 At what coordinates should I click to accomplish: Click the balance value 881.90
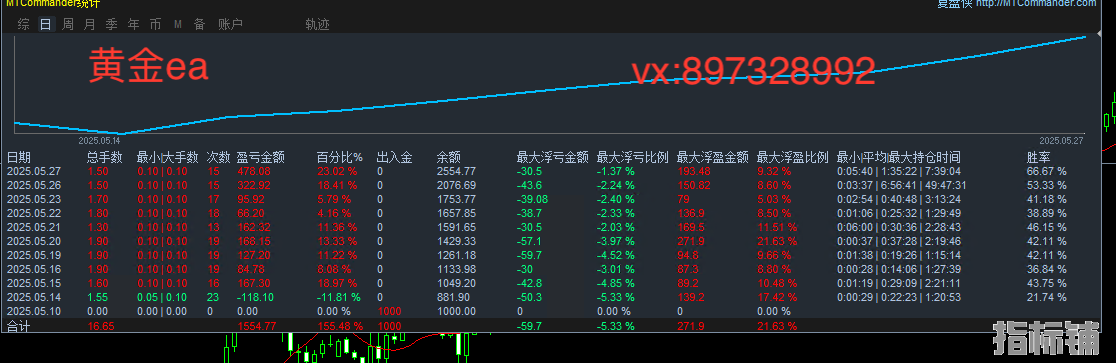coord(453,298)
